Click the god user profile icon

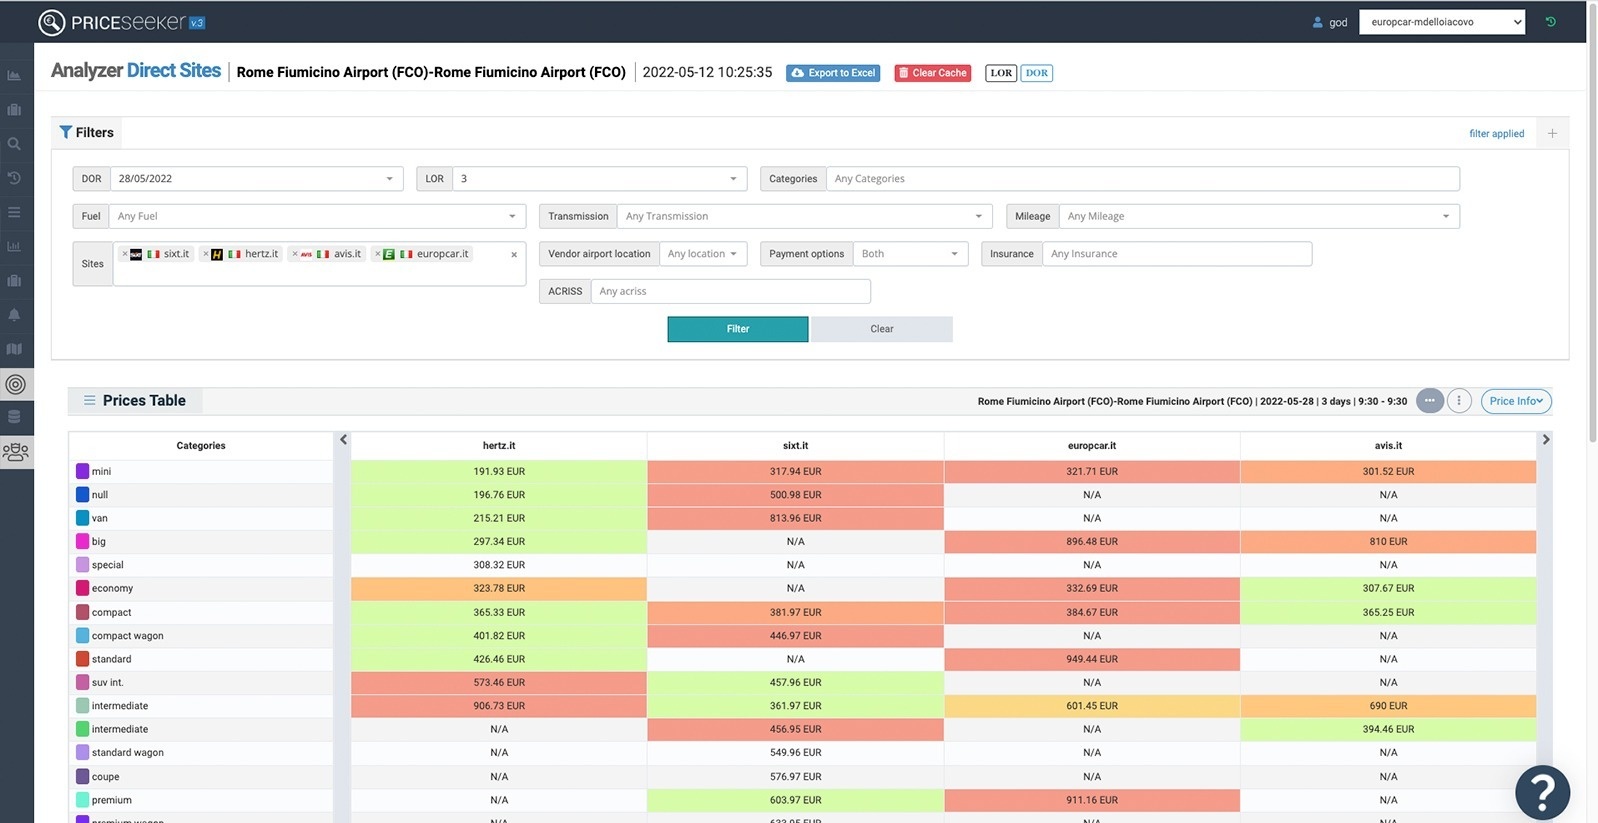click(1318, 22)
